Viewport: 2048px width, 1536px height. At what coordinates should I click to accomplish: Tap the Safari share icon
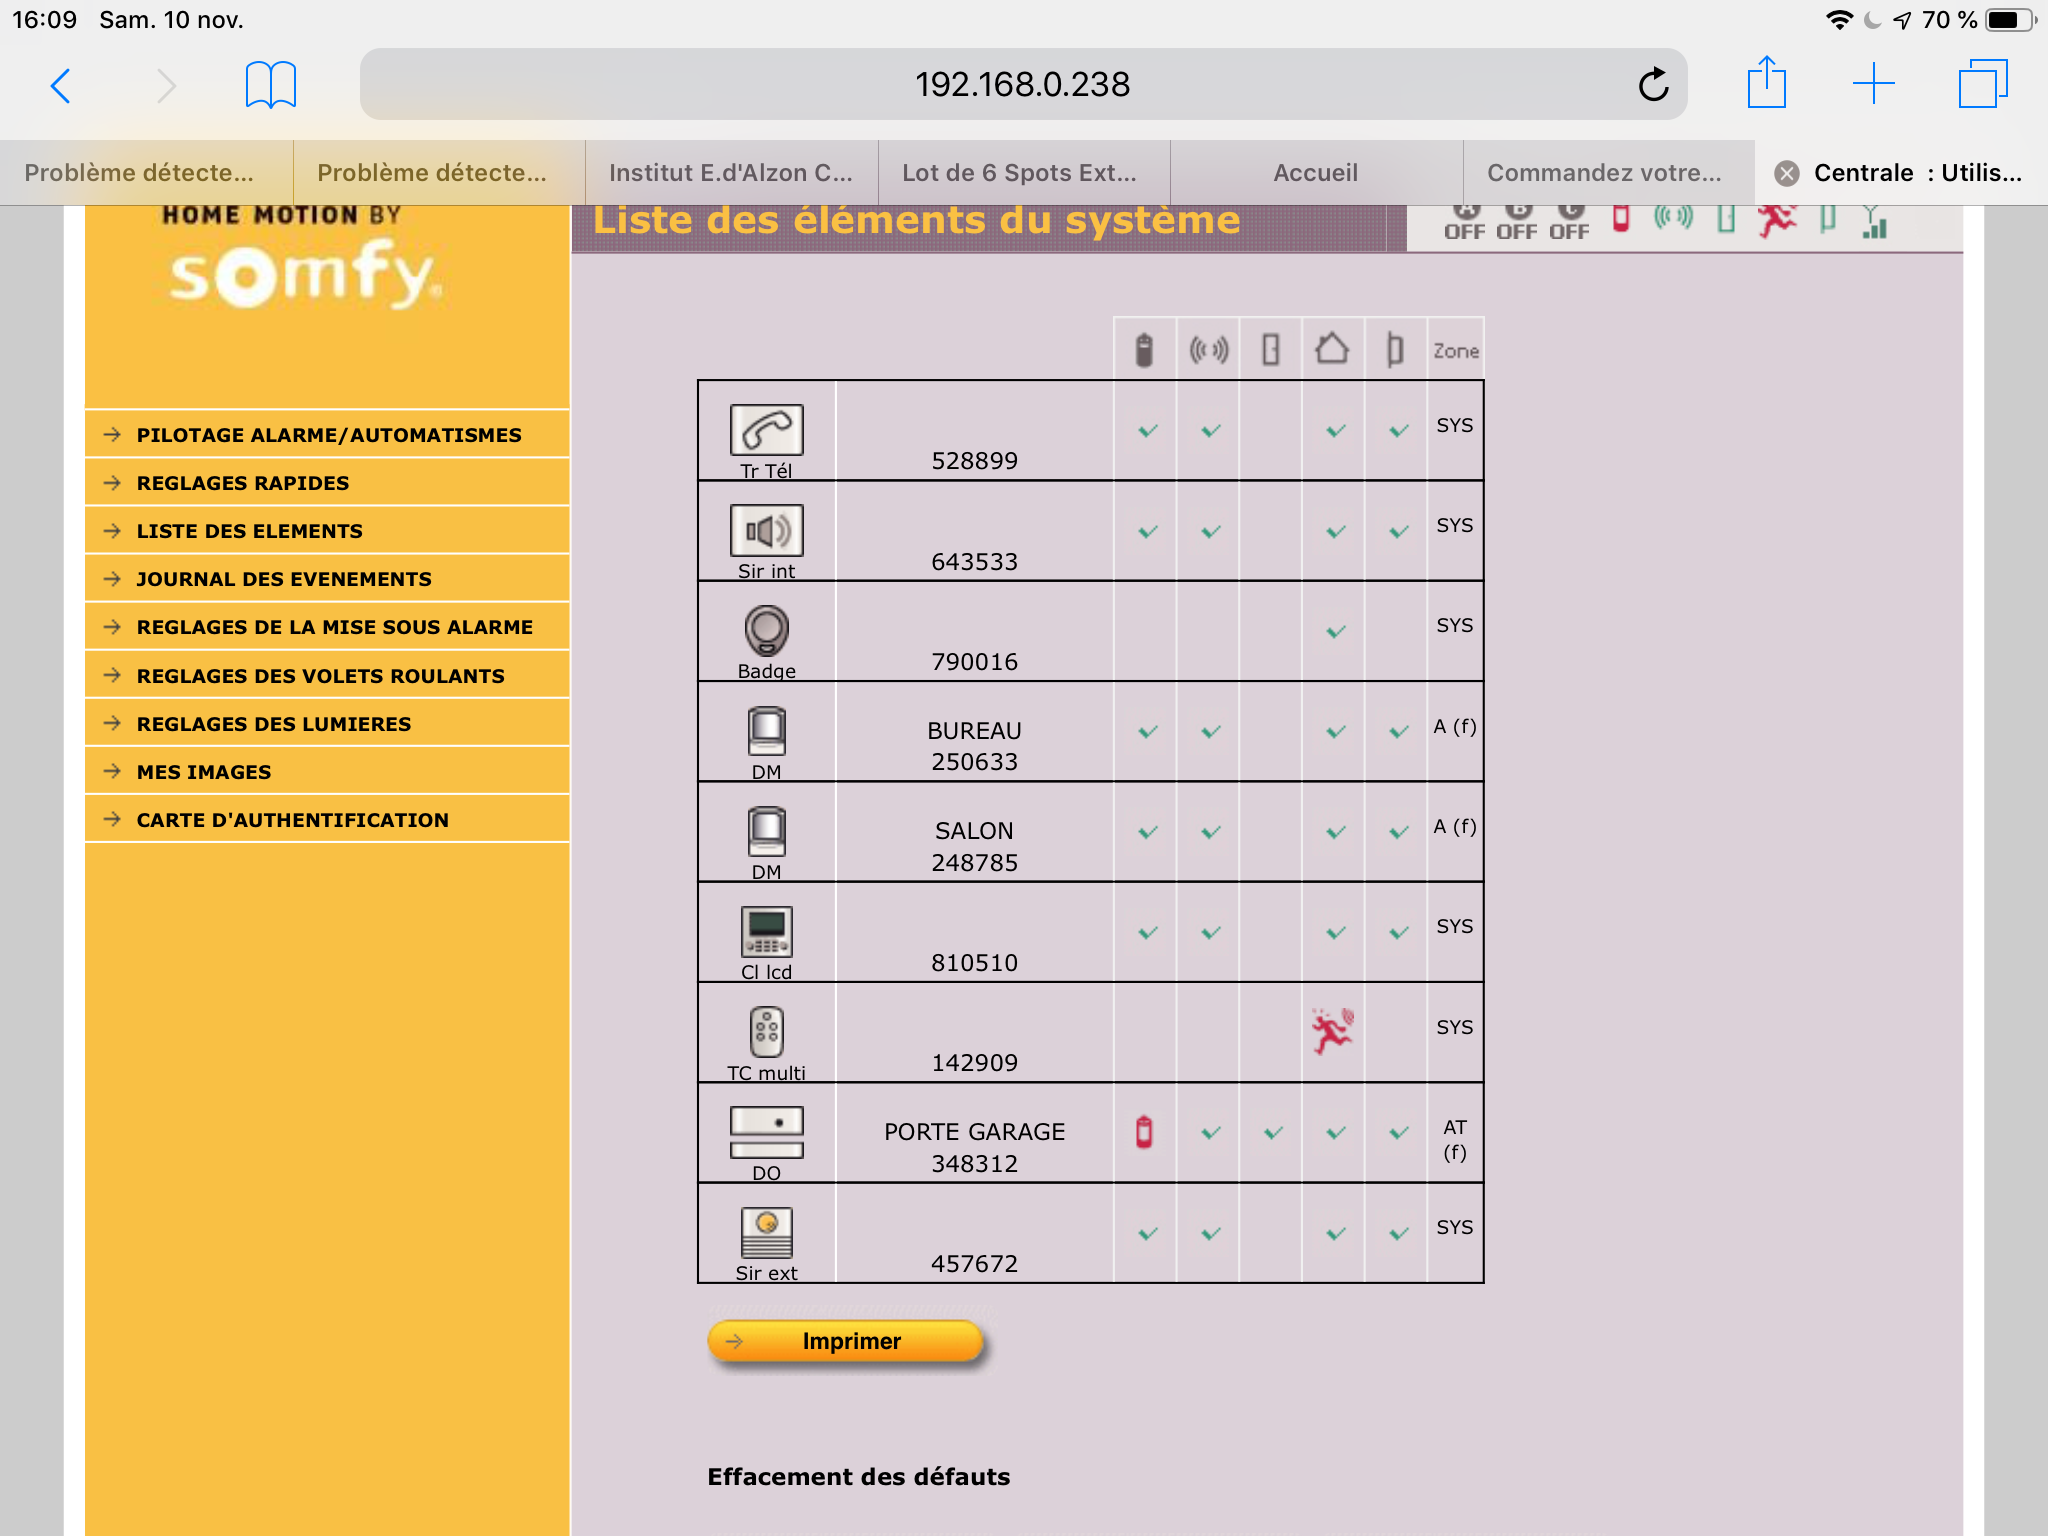pyautogui.click(x=1766, y=83)
